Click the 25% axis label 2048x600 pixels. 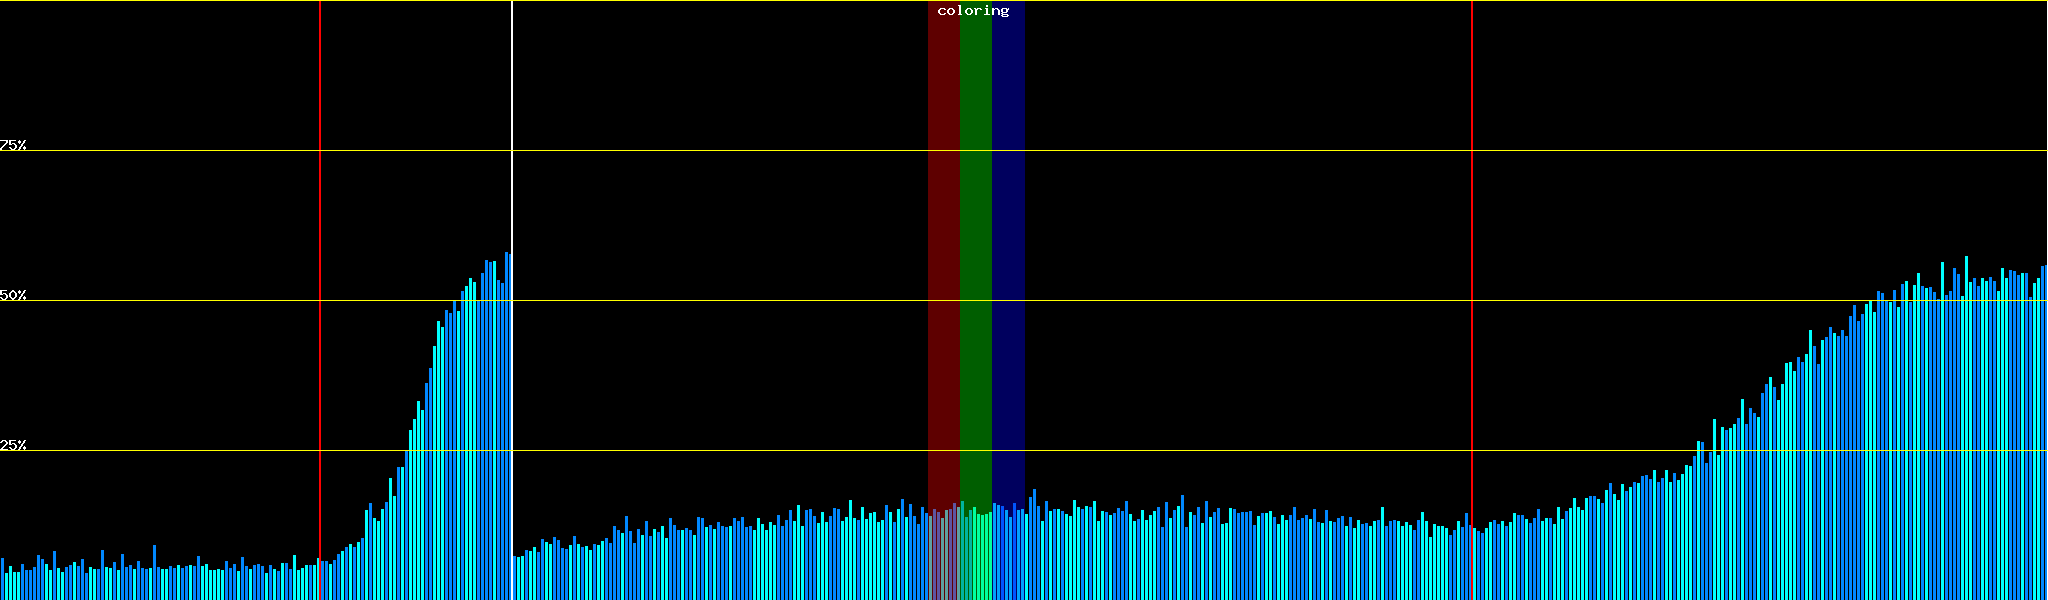pyautogui.click(x=13, y=445)
